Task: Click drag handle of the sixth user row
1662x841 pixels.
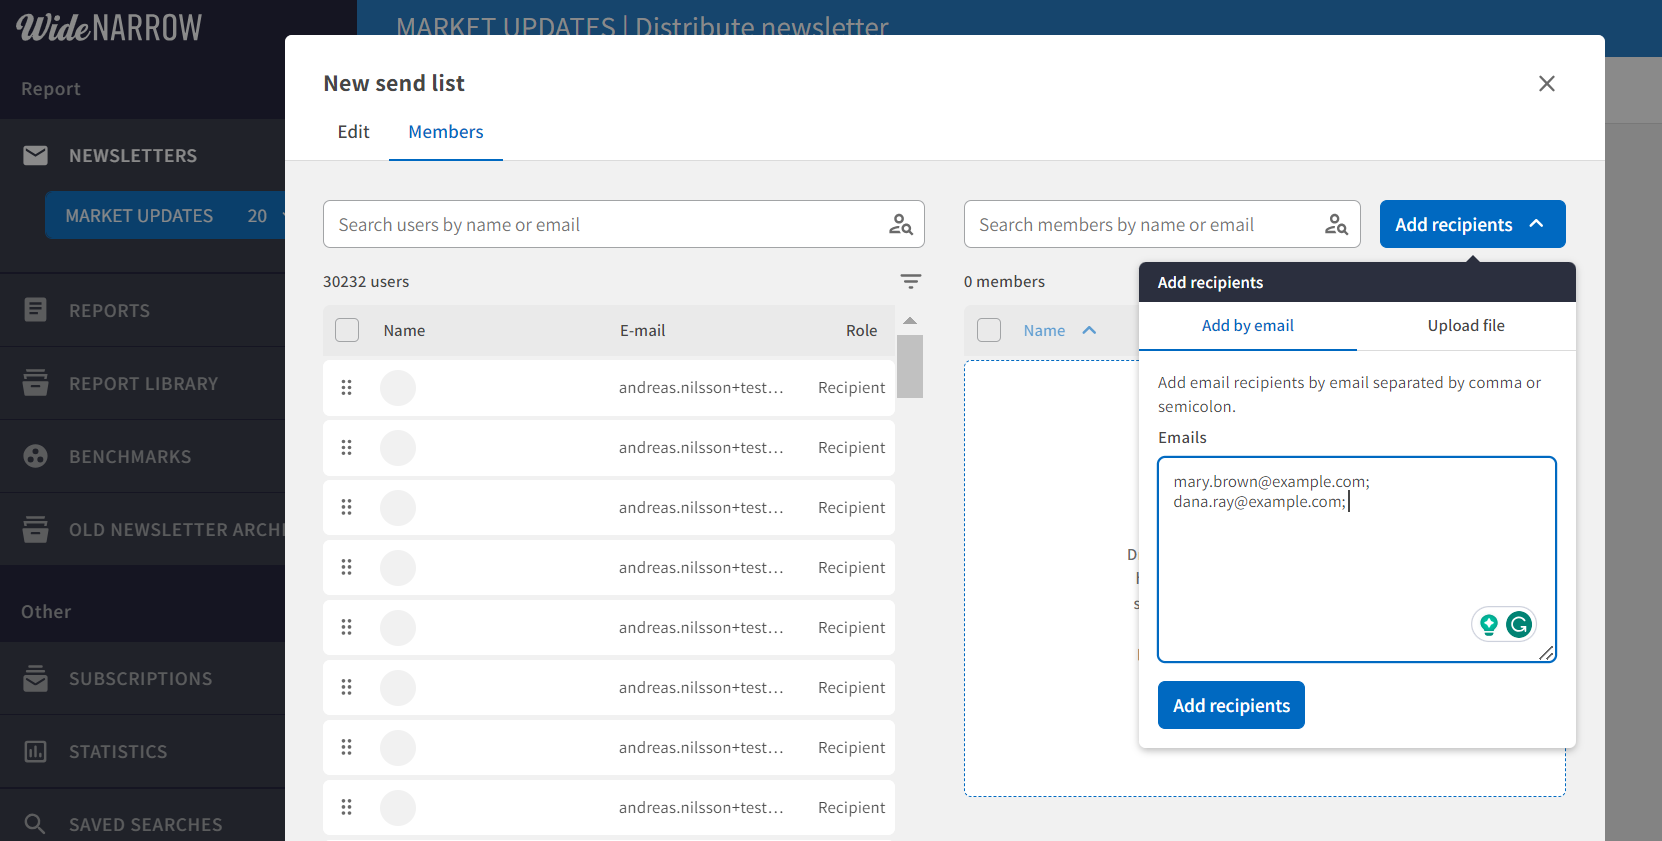Action: [x=346, y=687]
